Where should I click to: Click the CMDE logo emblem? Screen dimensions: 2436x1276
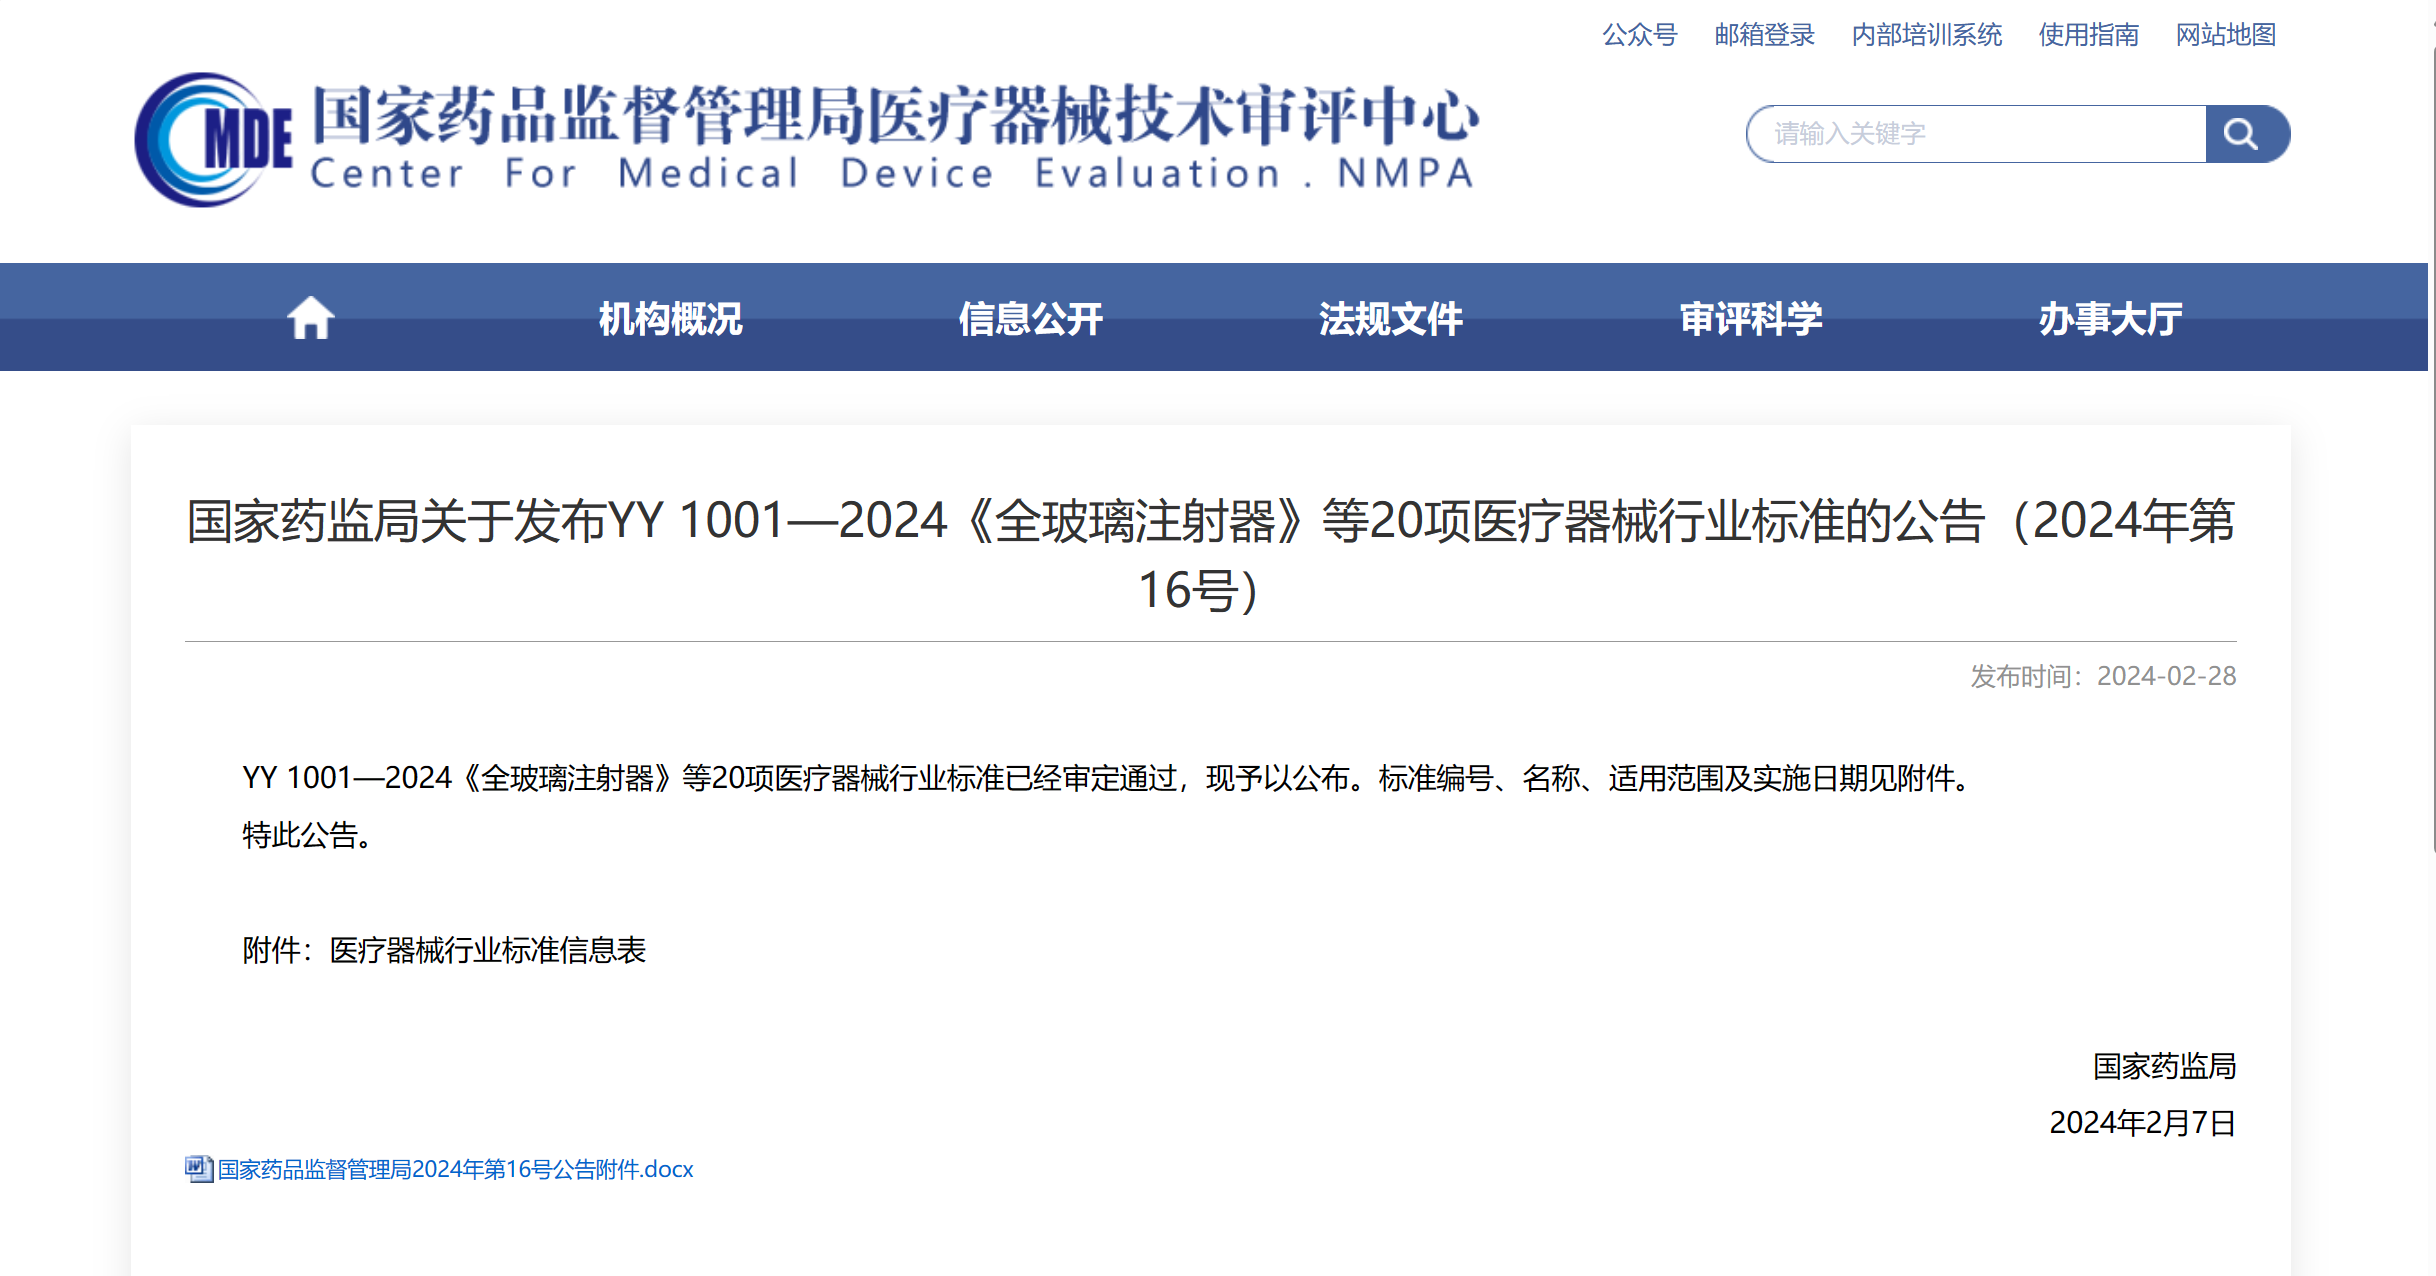pos(213,139)
